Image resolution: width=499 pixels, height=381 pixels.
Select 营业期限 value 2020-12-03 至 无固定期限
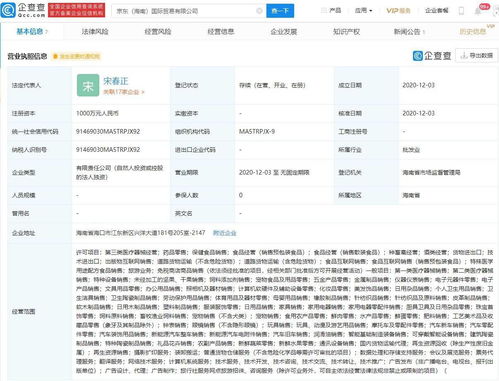click(x=274, y=173)
